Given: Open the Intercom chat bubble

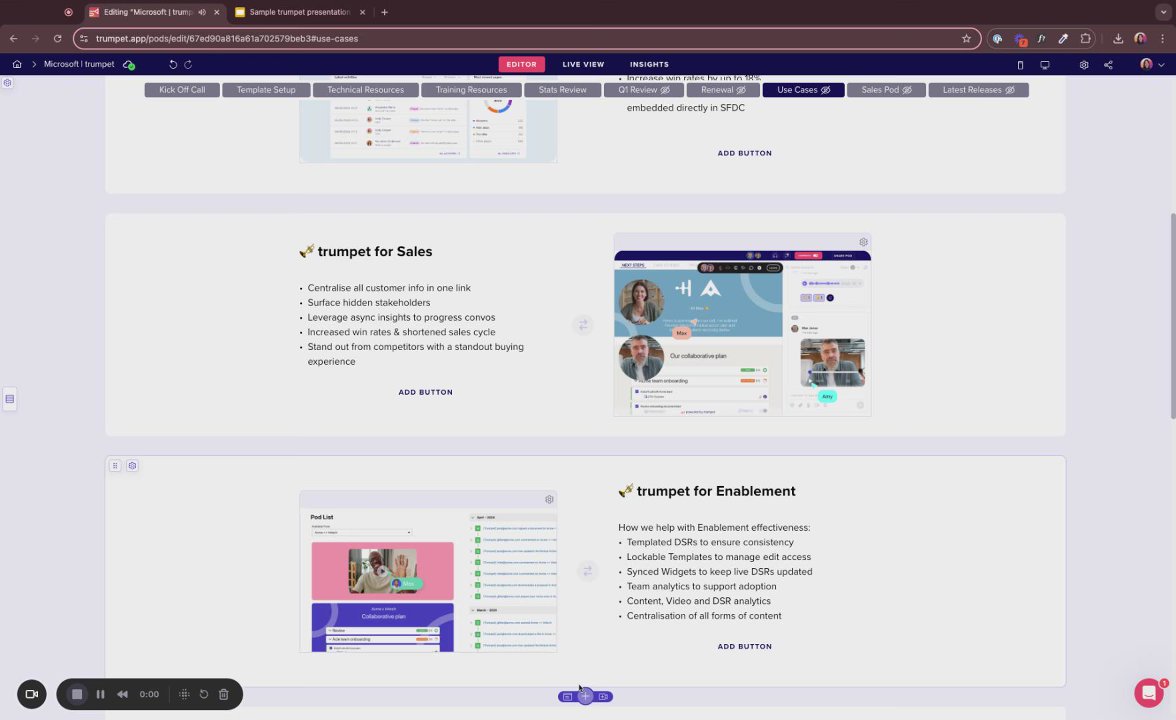Looking at the screenshot, I should [1148, 693].
